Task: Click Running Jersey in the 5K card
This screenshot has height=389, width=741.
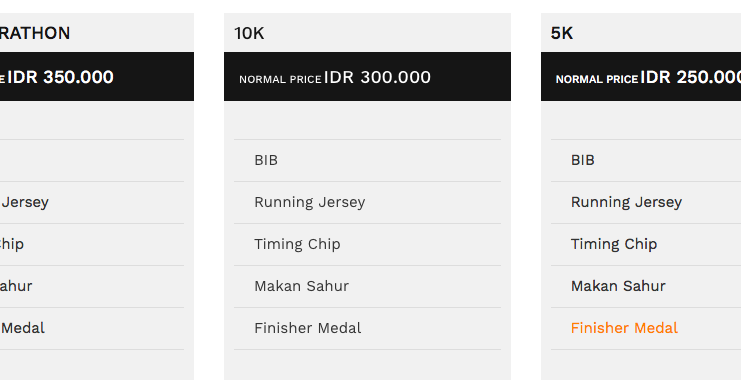Action: point(626,202)
